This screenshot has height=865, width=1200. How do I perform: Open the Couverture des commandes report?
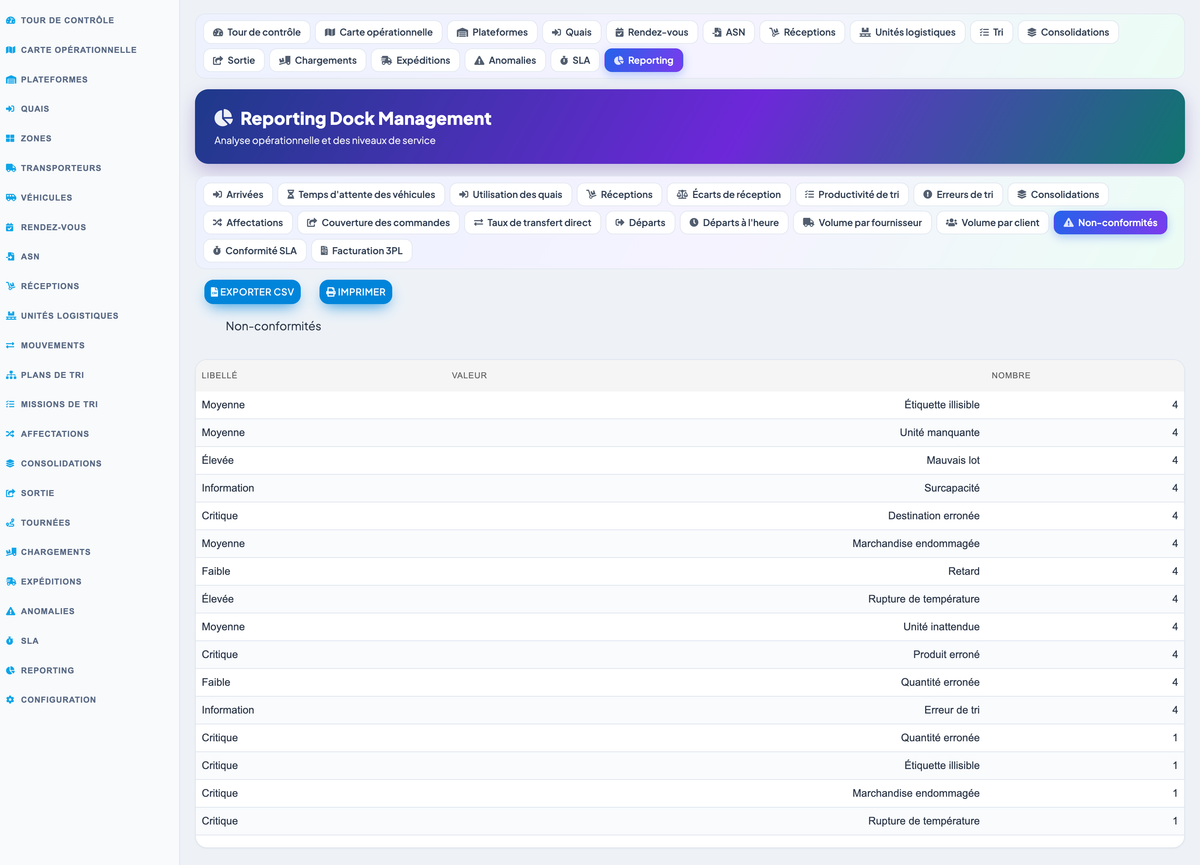tap(378, 222)
